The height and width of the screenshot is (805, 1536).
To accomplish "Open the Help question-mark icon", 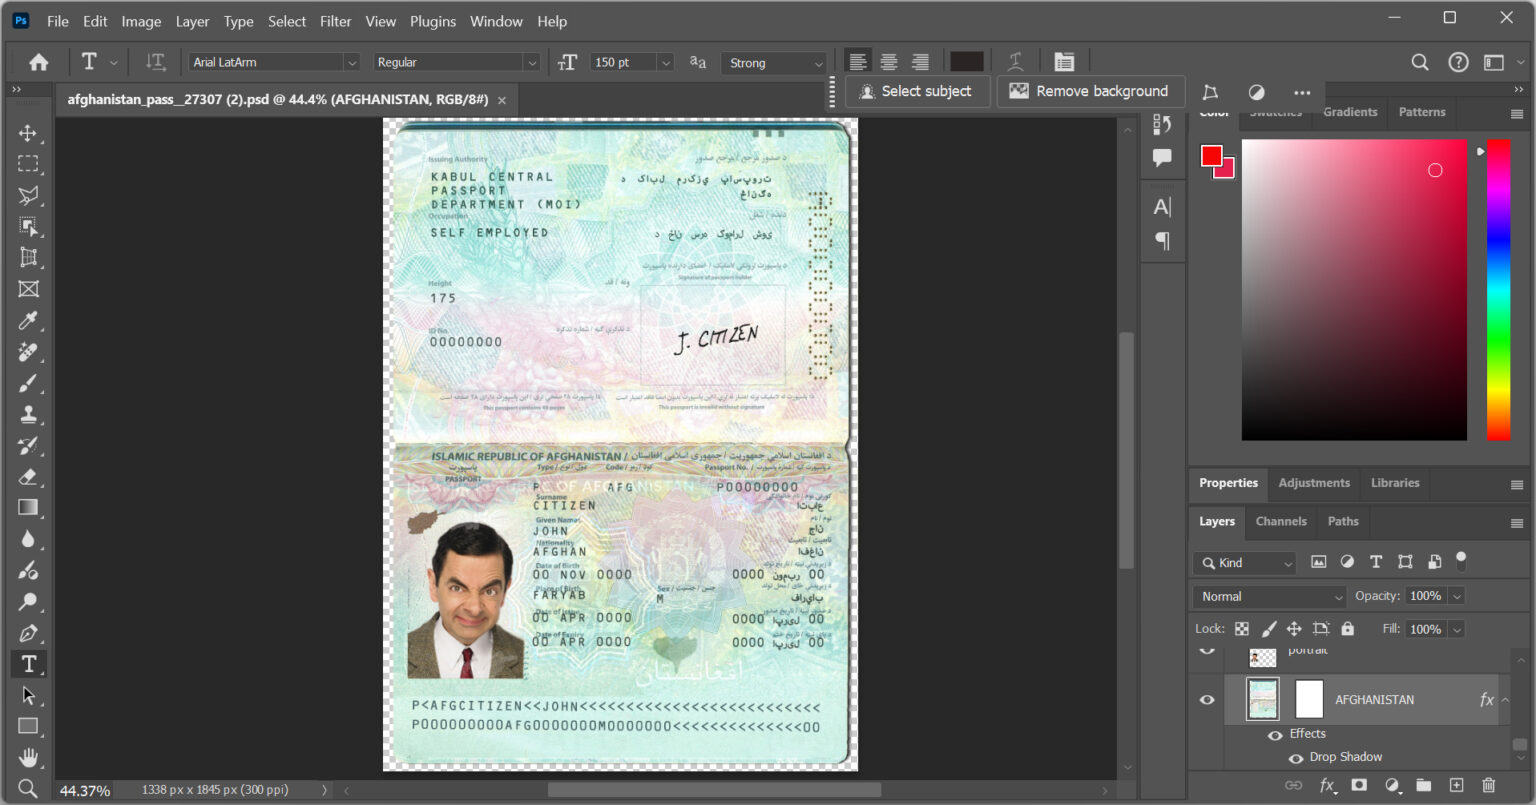I will tap(1459, 62).
